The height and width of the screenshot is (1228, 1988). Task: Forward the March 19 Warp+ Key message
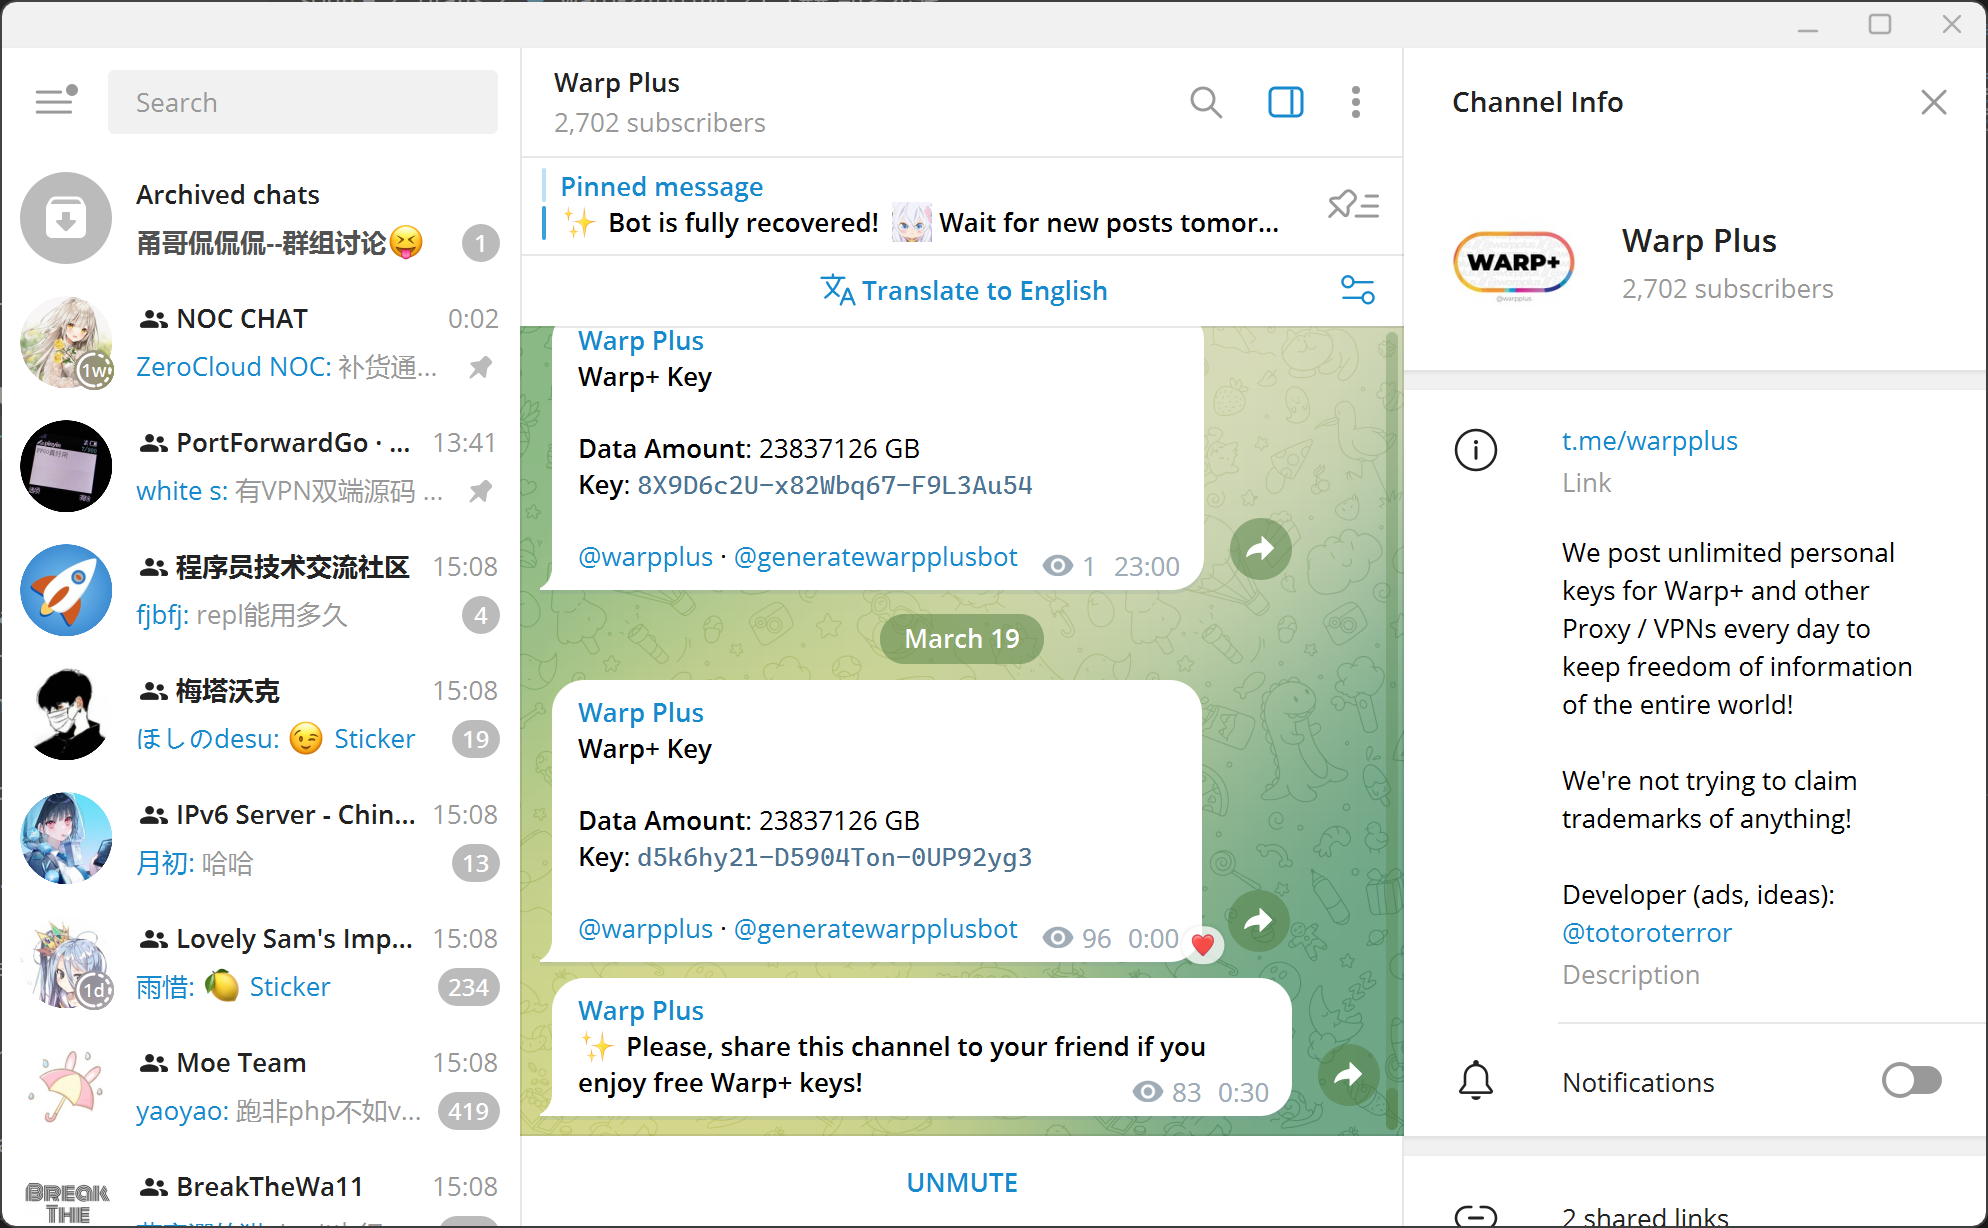(x=1259, y=921)
